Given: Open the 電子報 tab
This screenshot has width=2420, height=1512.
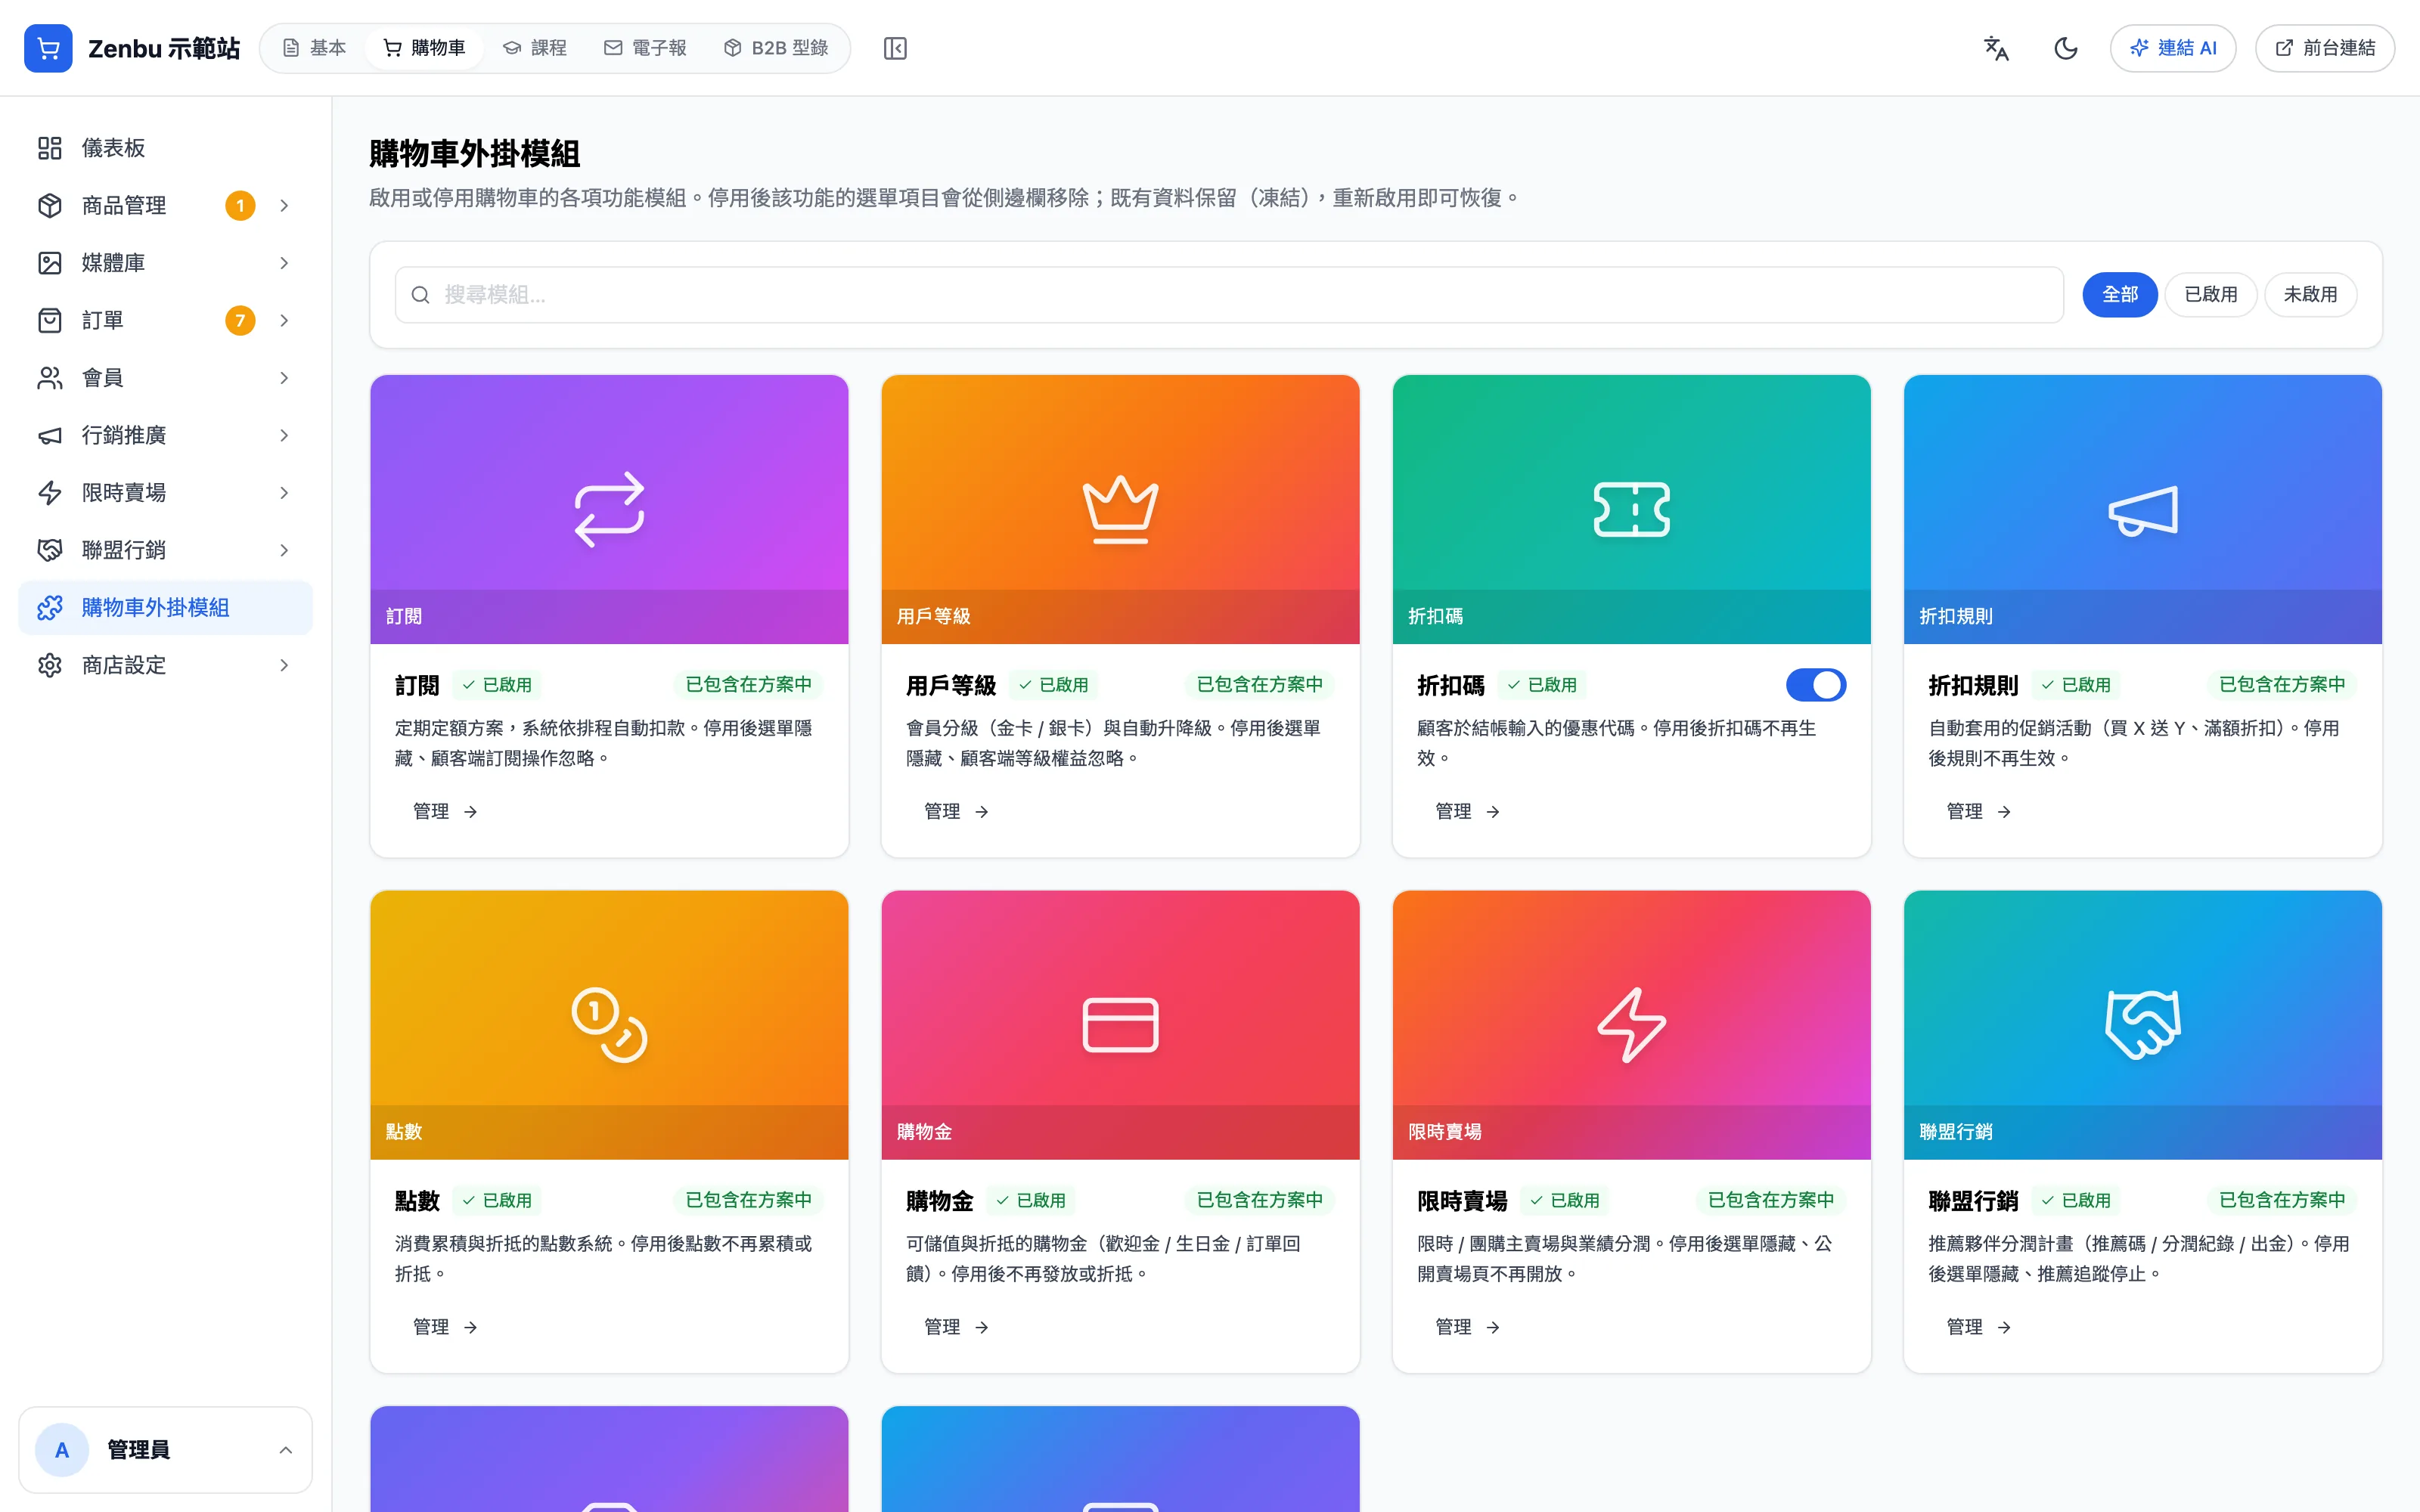Looking at the screenshot, I should tap(645, 48).
